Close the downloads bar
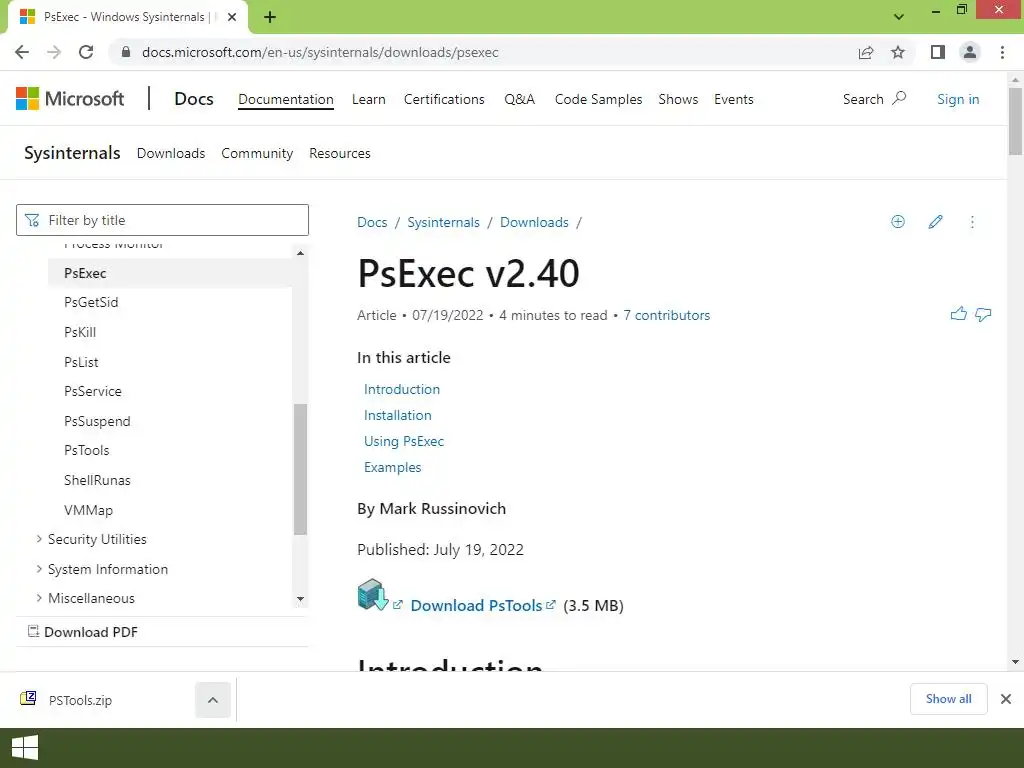 (x=1006, y=699)
